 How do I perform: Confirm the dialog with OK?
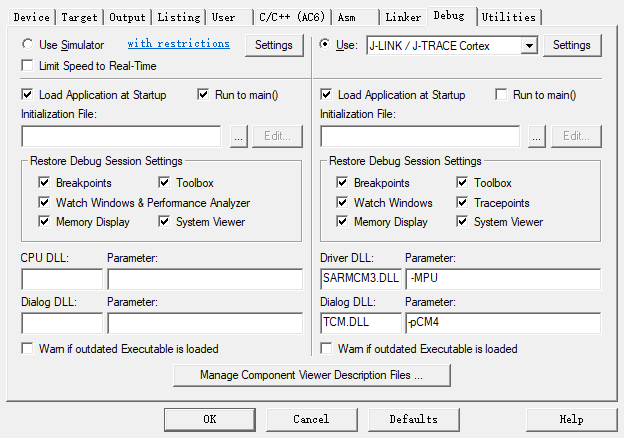(x=209, y=419)
